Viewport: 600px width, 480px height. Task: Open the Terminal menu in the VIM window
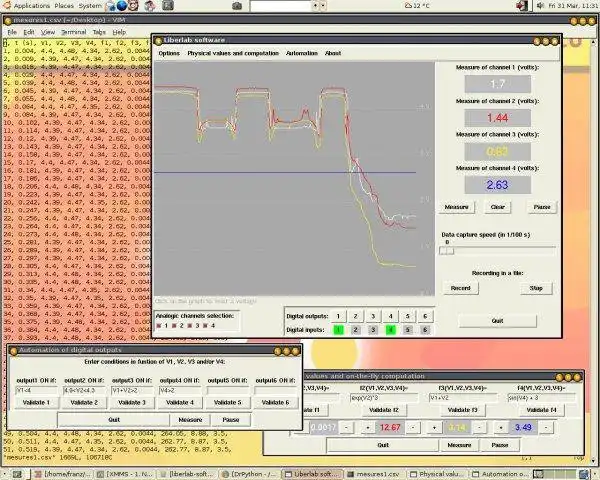73,32
